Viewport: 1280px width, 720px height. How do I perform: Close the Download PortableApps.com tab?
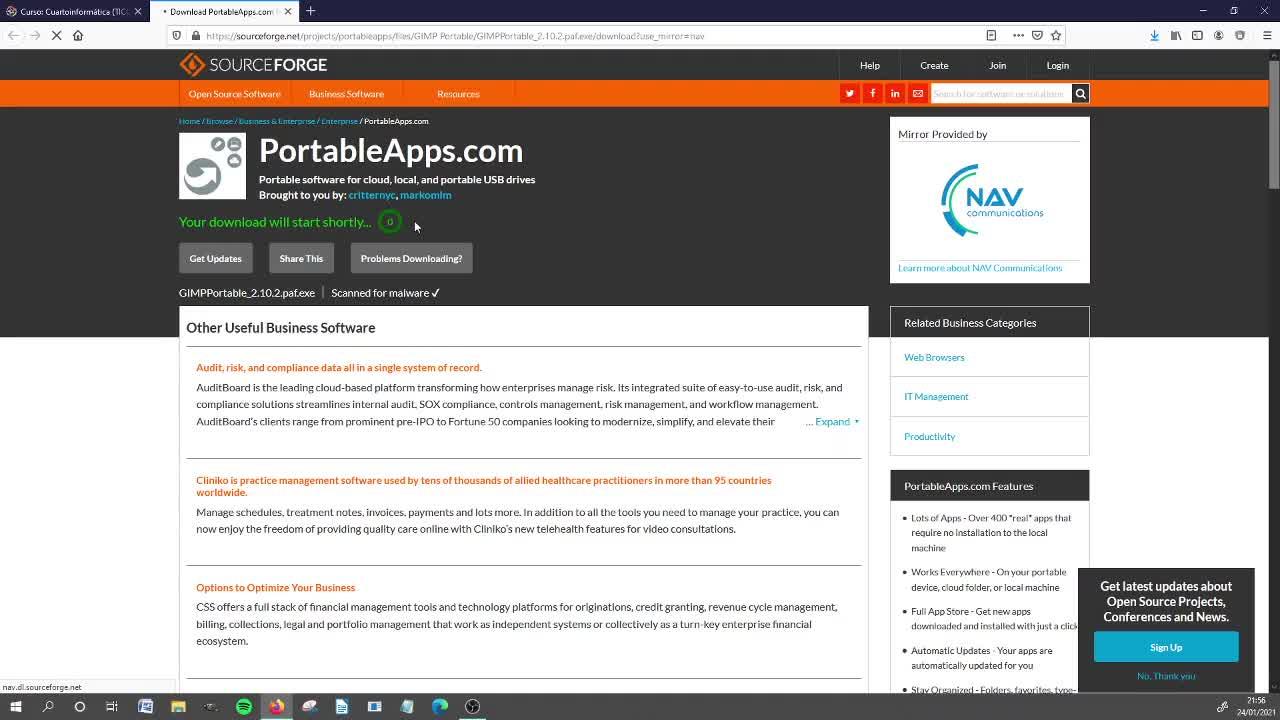[x=289, y=11]
